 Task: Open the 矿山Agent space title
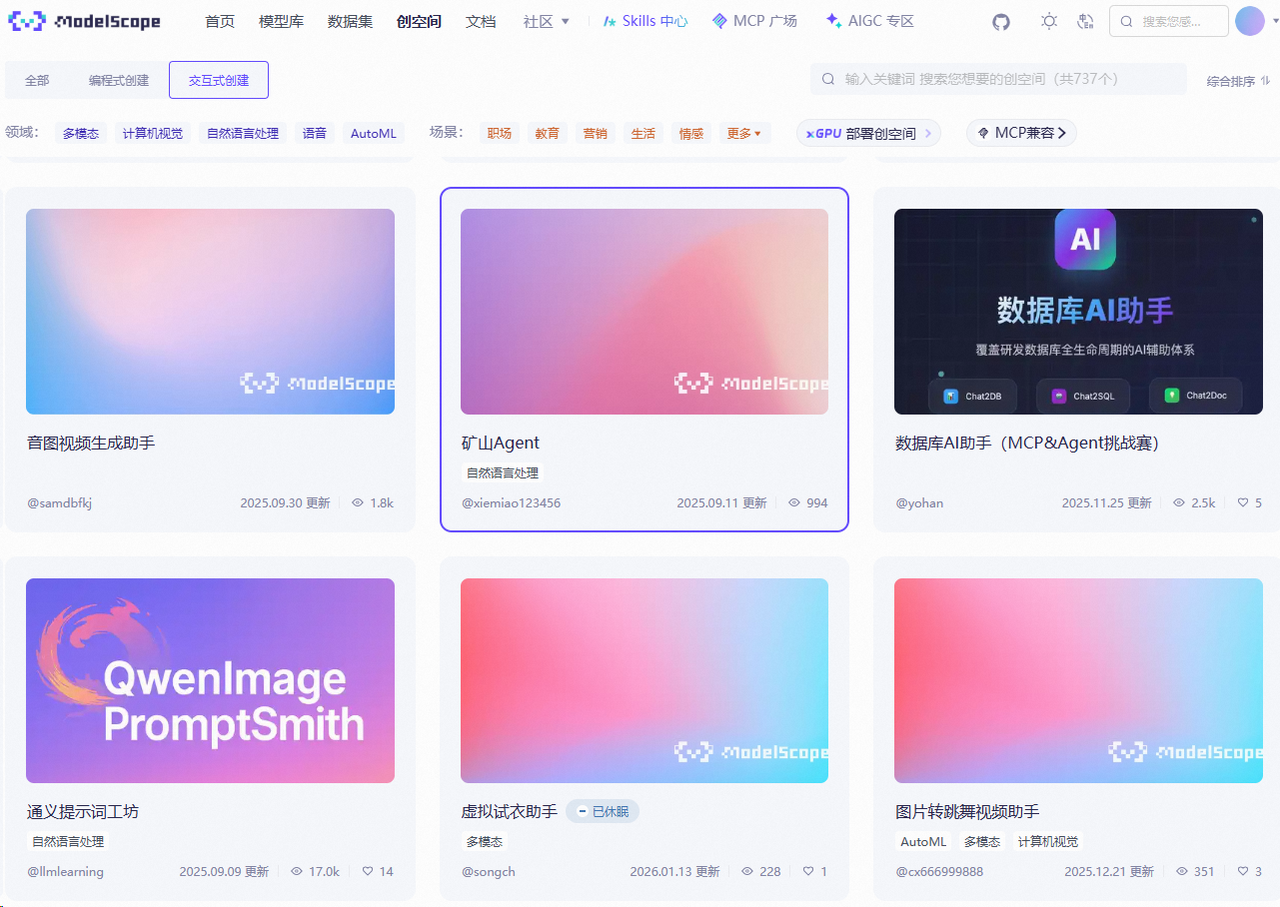(500, 443)
